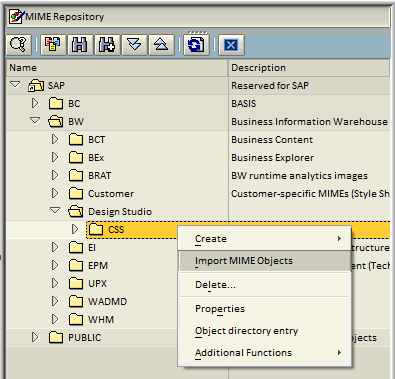
Task: Select the Customer tree label
Action: pos(111,194)
